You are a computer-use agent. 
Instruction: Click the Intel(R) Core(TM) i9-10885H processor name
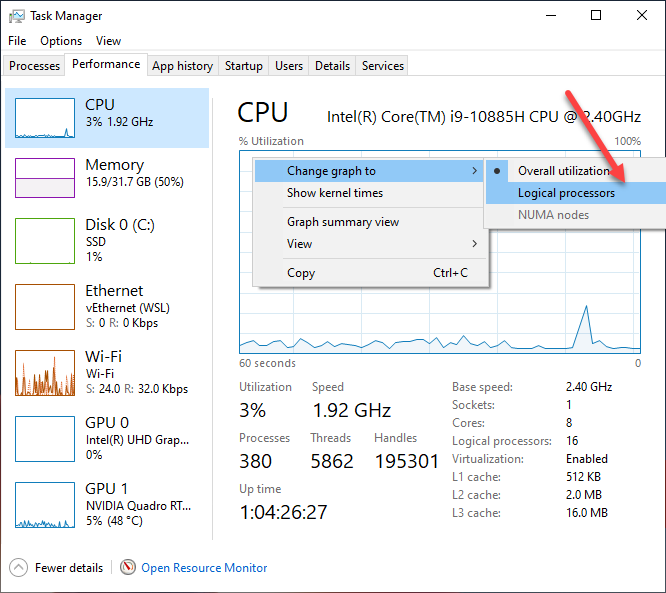point(483,116)
